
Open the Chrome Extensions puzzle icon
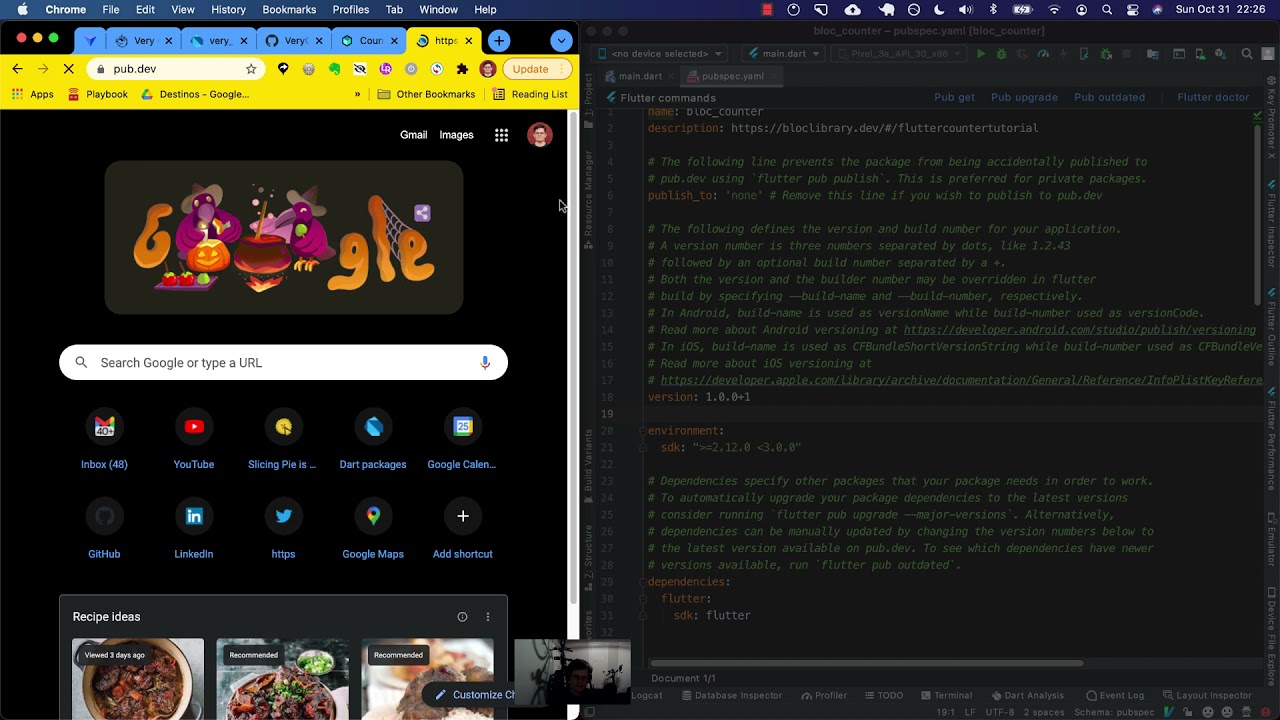point(462,69)
